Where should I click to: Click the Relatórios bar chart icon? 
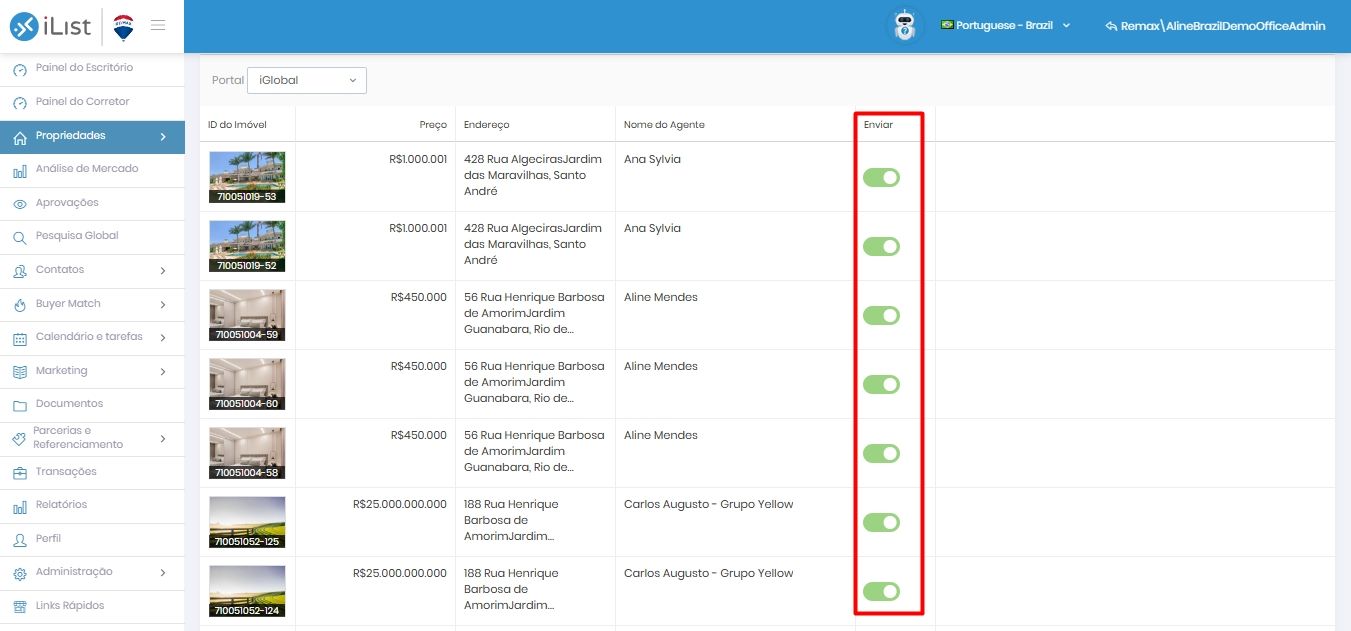pyautogui.click(x=20, y=506)
